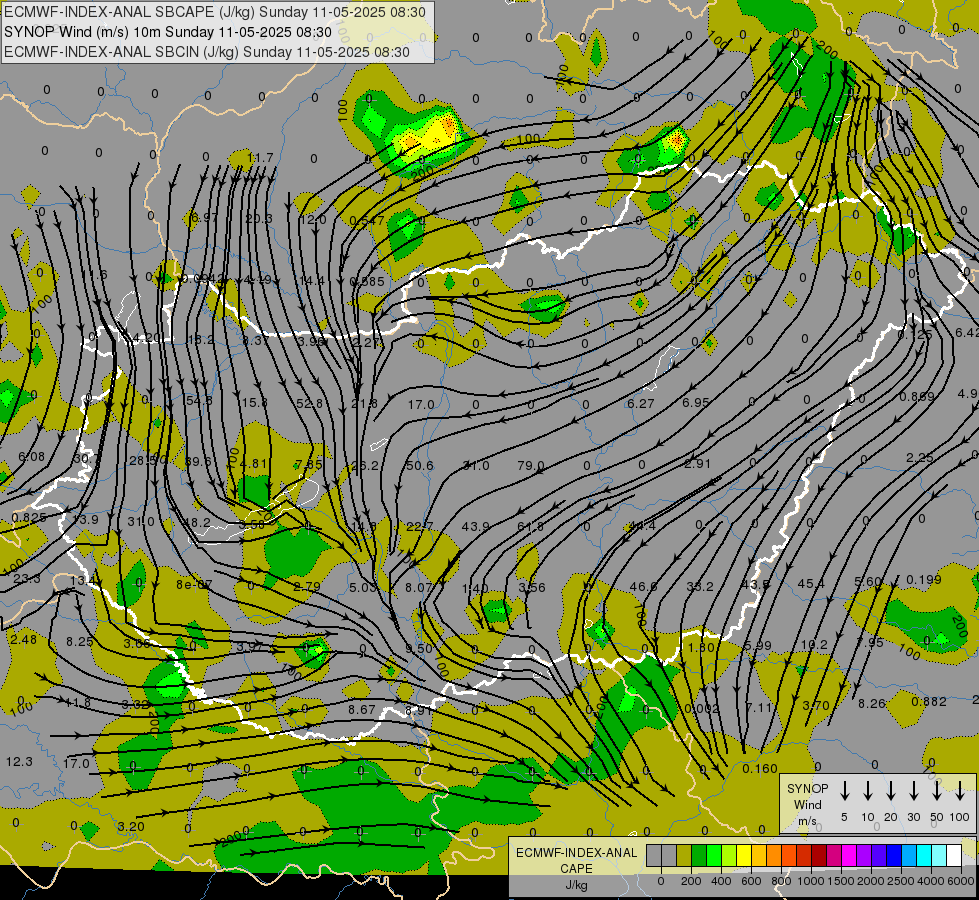Image resolution: width=979 pixels, height=900 pixels.
Task: Click the '8e-07' value on the map
Action: (x=194, y=585)
